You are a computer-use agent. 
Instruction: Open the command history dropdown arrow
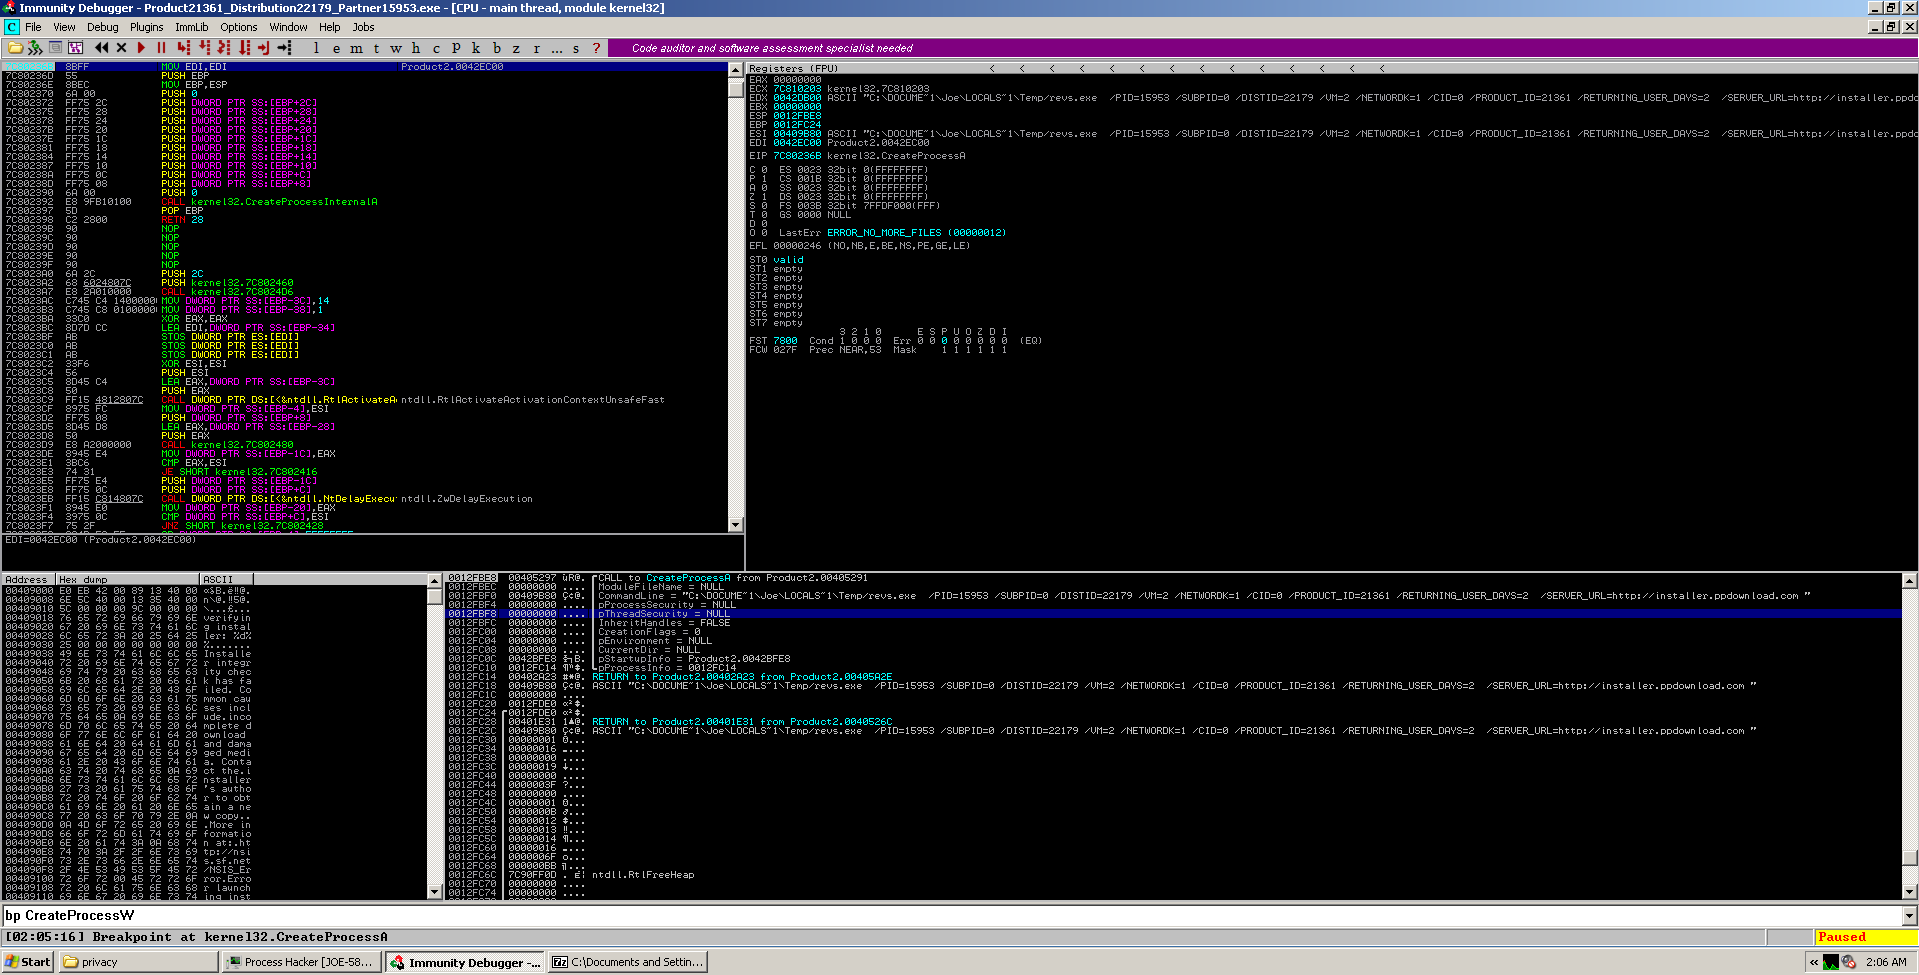point(1909,915)
